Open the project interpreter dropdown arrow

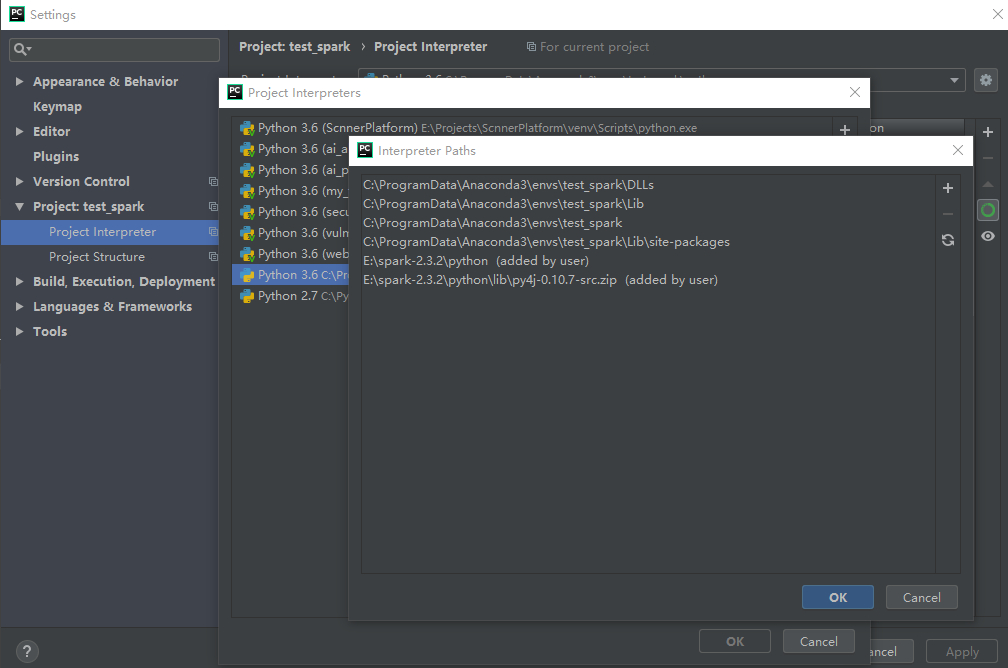pos(954,80)
